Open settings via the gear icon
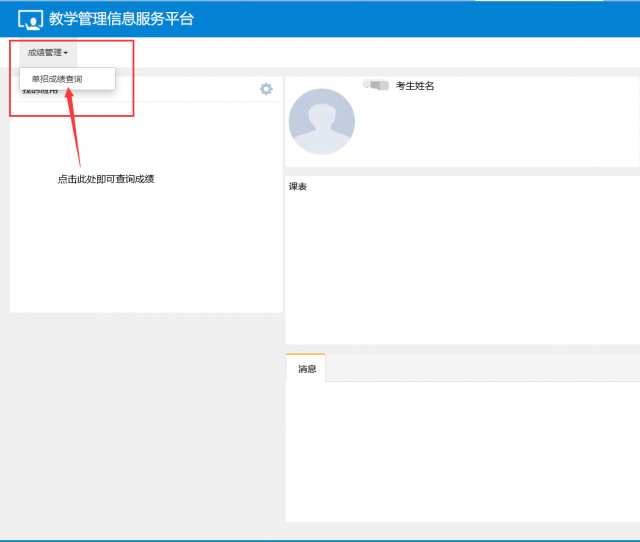640x542 pixels. [x=266, y=89]
